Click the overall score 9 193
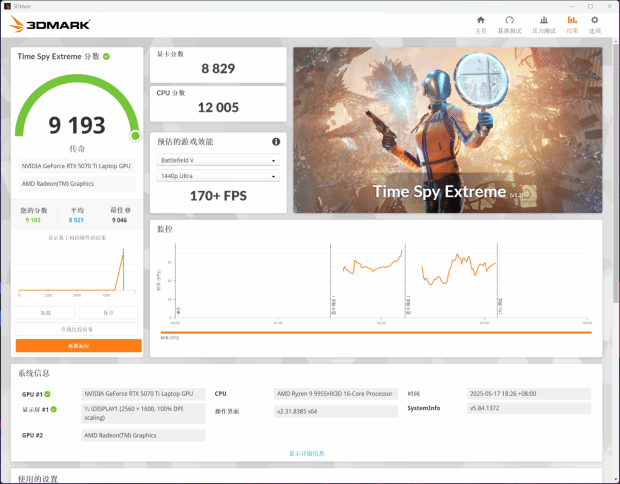Screen dimensions: 620x484 (77, 125)
